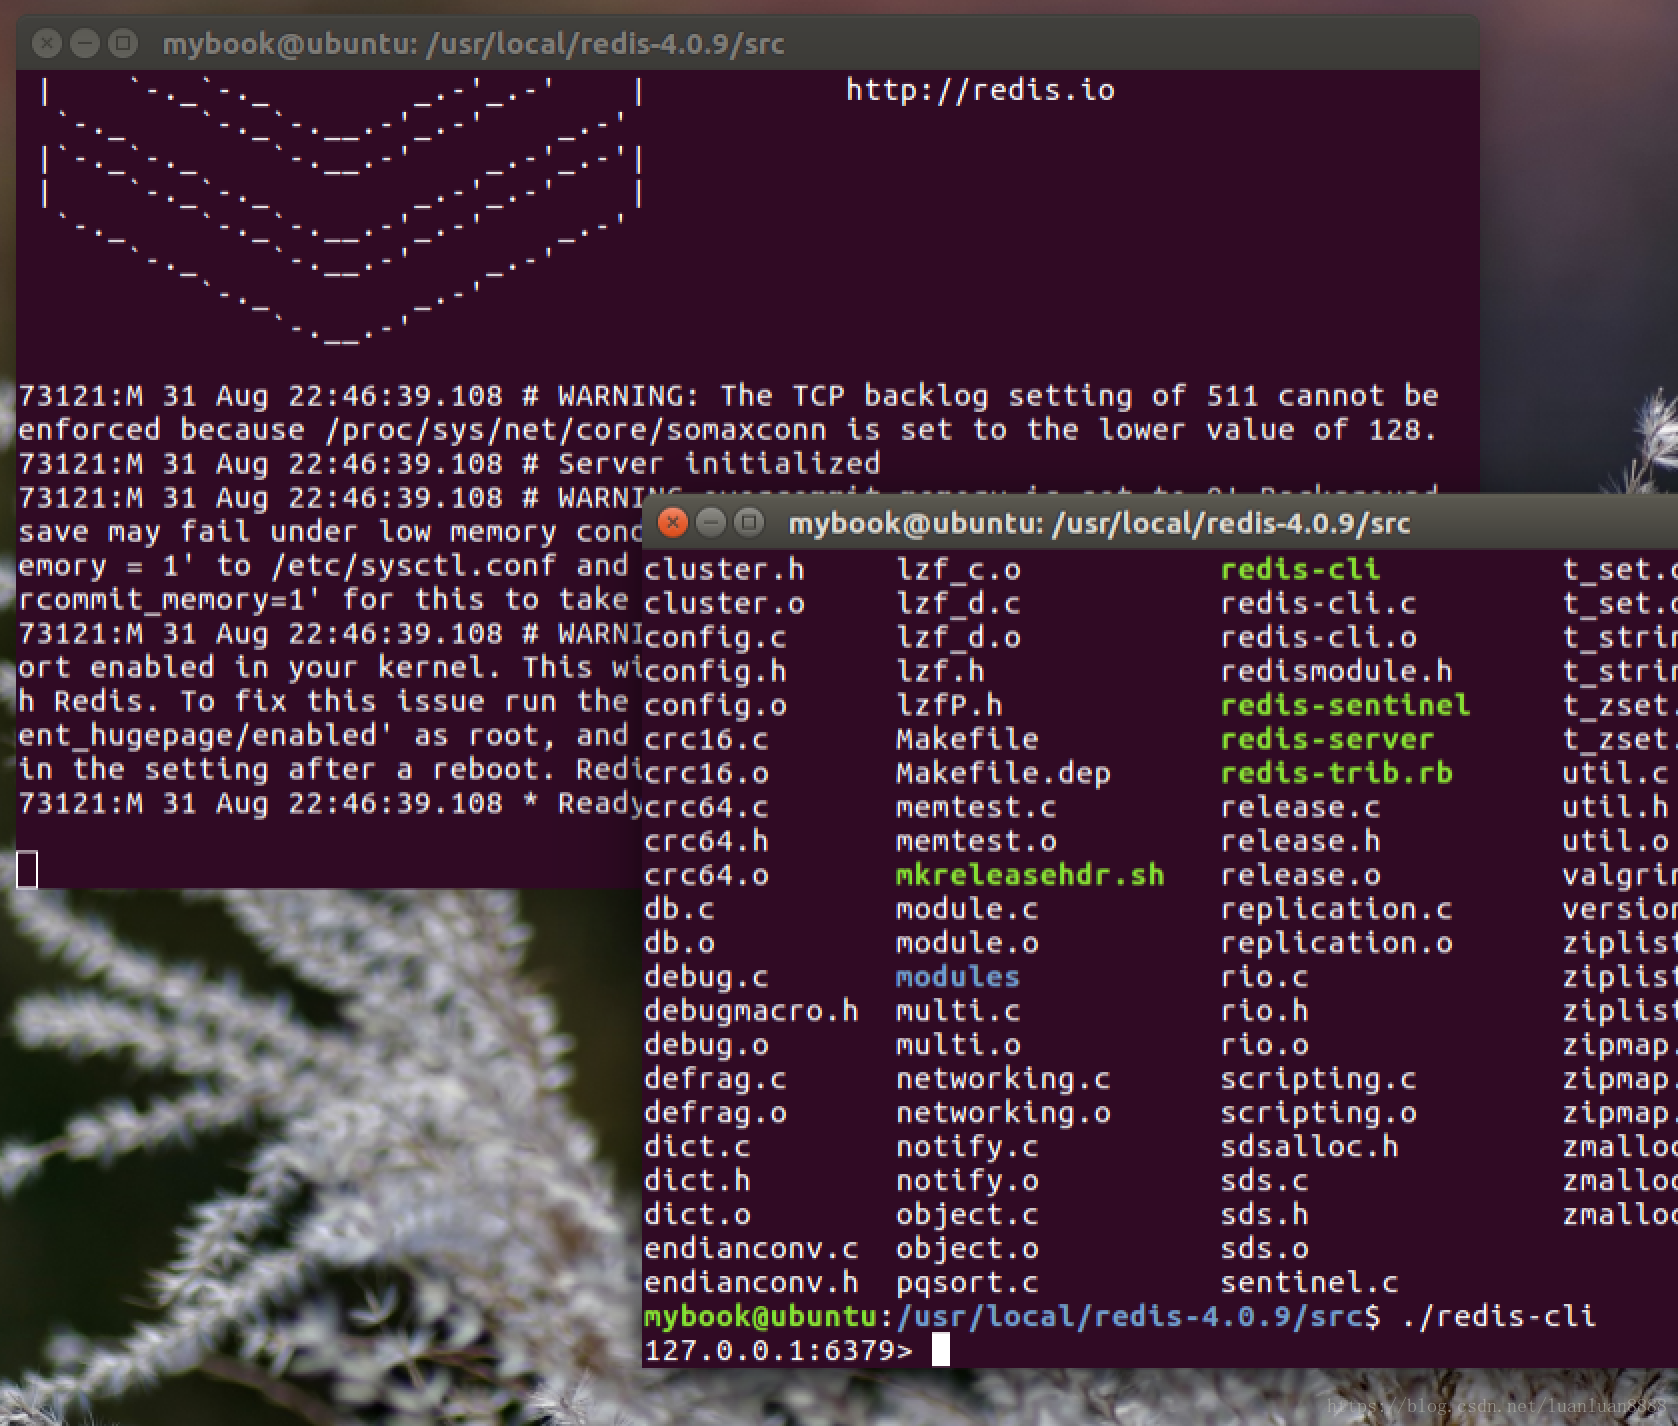The height and width of the screenshot is (1426, 1678).
Task: Select the redis-server executable name
Action: coord(1327,739)
